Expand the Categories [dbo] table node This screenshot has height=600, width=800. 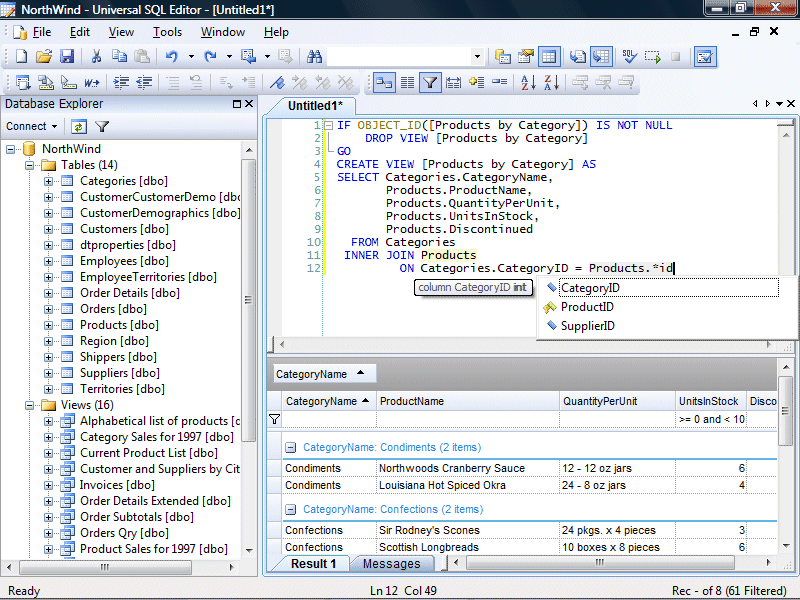[48, 181]
